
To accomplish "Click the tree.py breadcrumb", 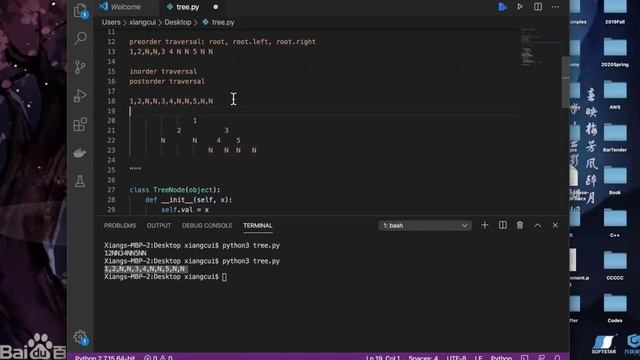I will click(x=223, y=22).
